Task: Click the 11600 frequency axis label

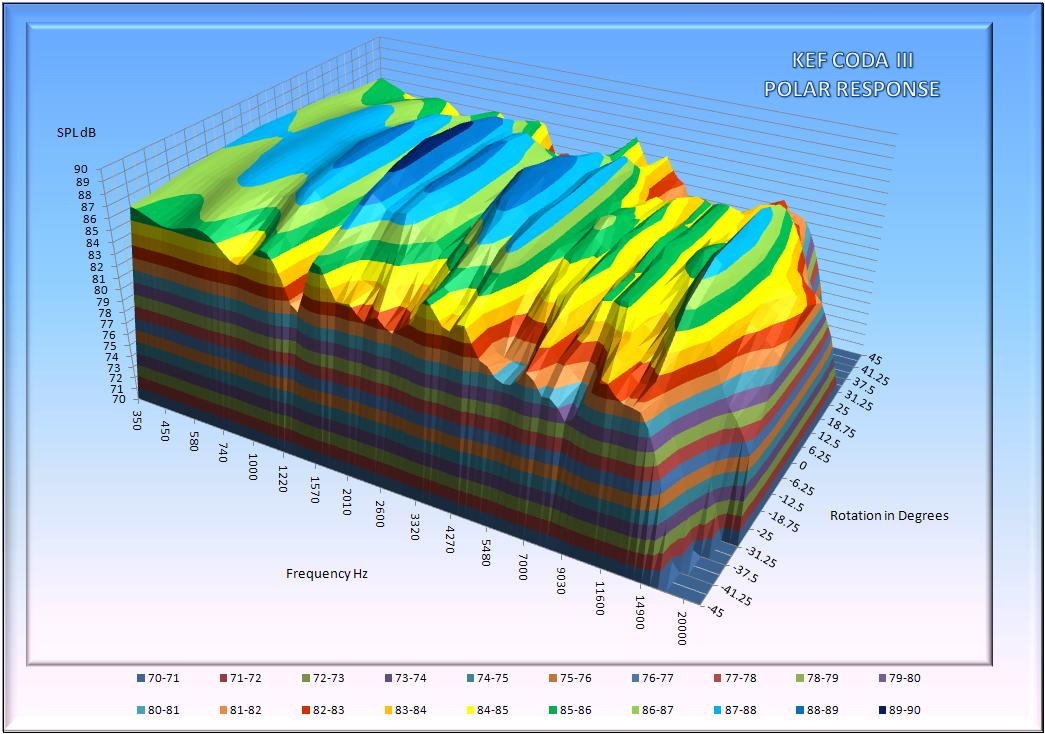Action: [x=599, y=599]
